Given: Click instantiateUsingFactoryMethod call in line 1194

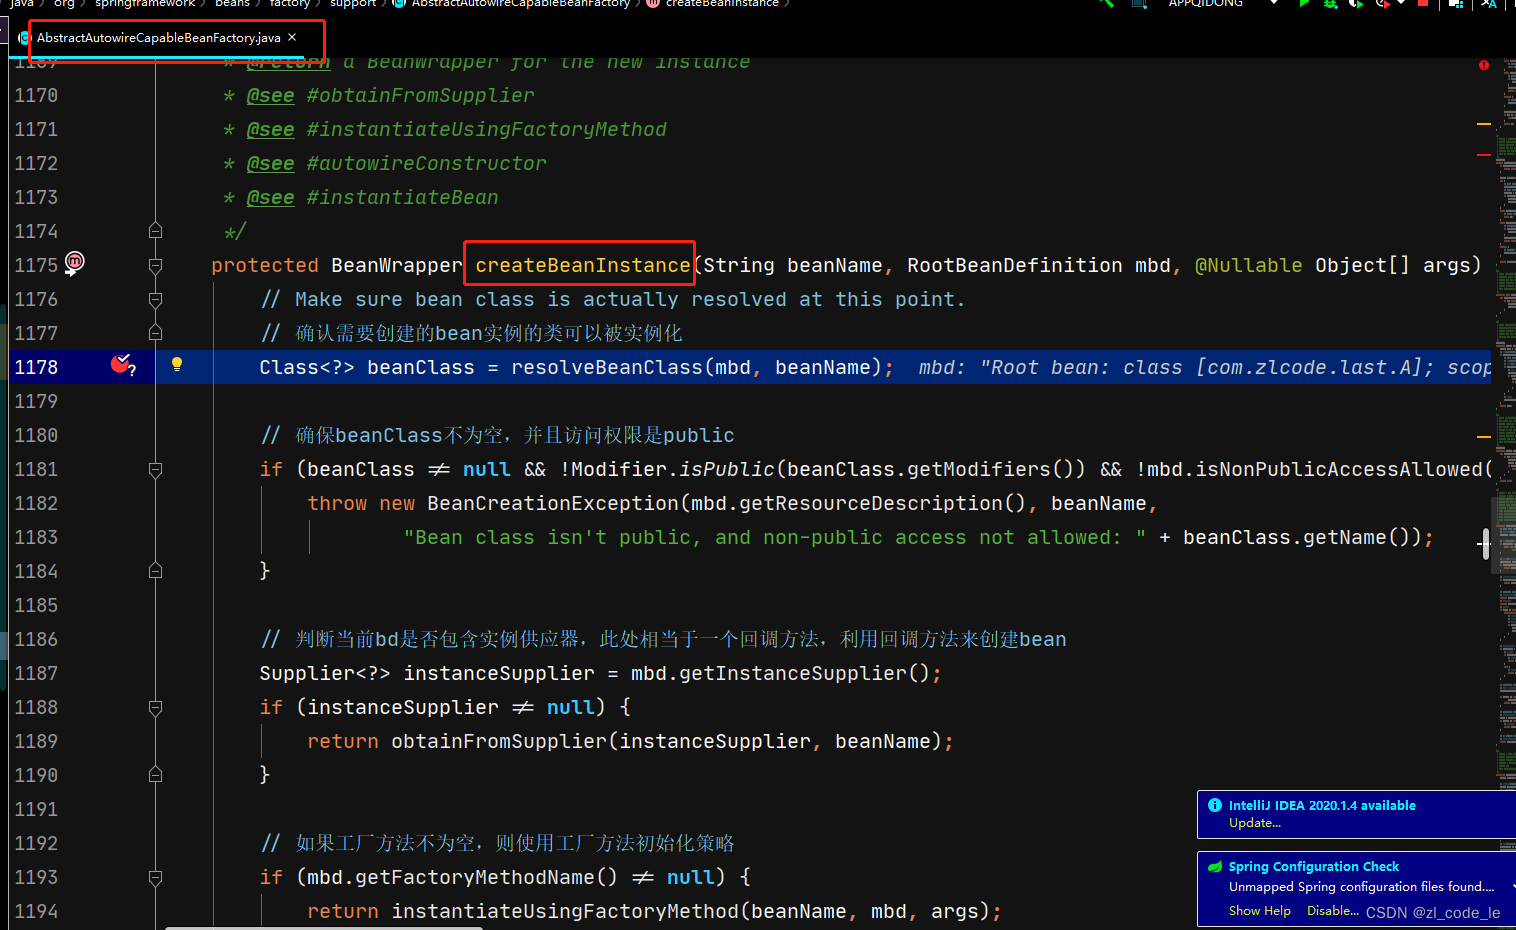Looking at the screenshot, I should tap(565, 911).
